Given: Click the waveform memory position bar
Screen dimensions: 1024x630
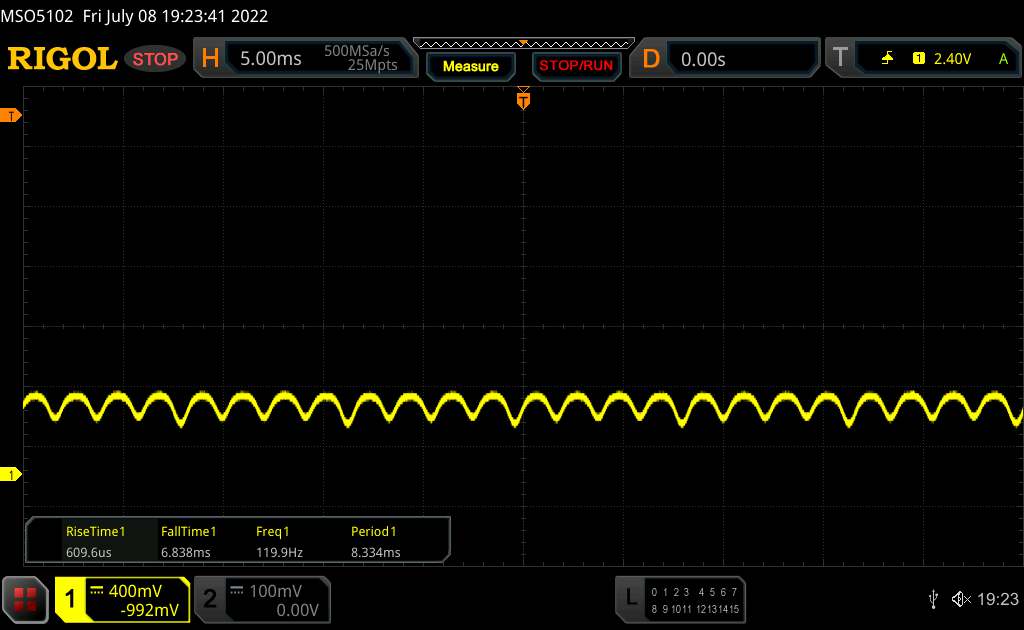Looking at the screenshot, I should click(x=523, y=44).
